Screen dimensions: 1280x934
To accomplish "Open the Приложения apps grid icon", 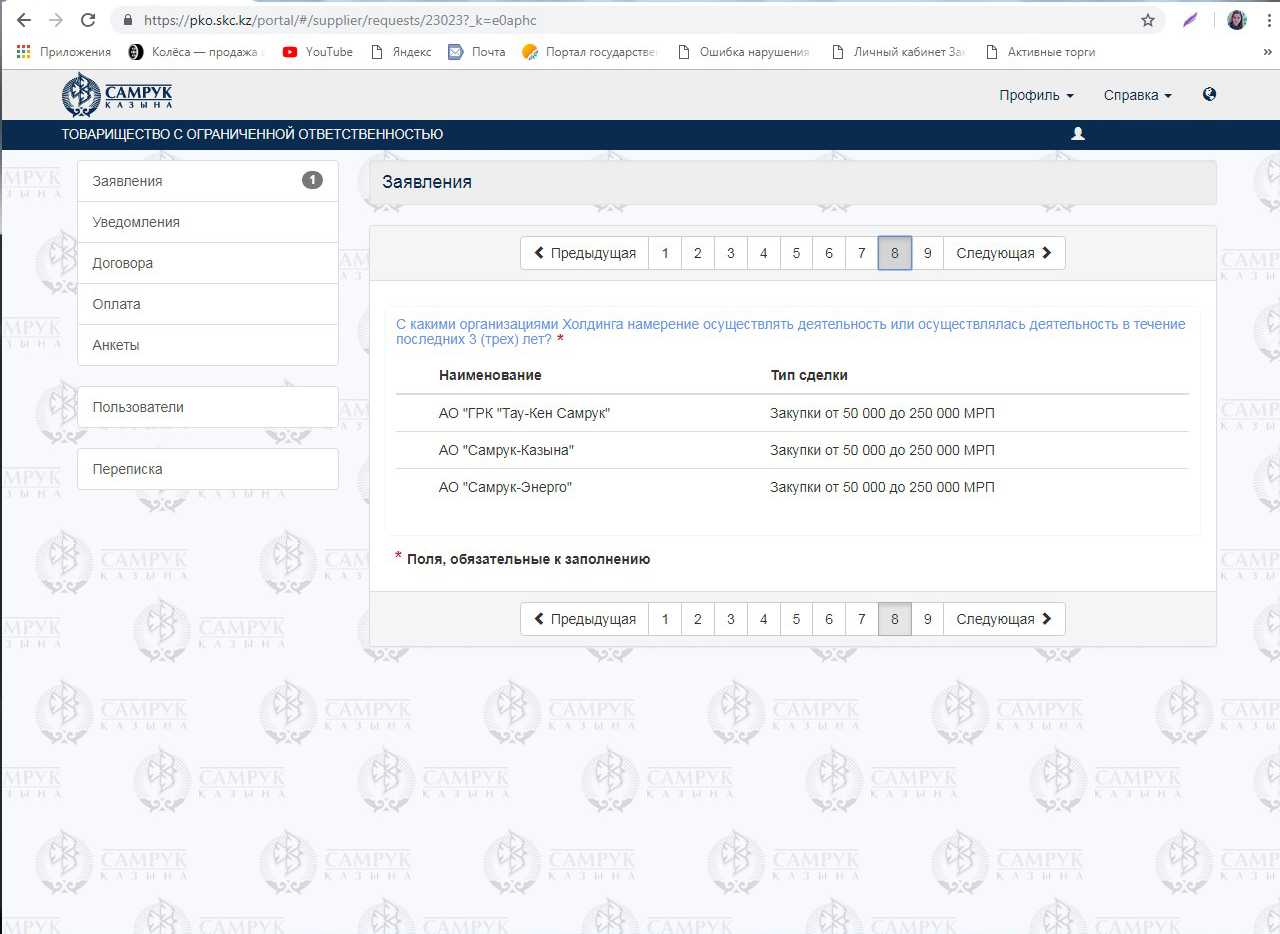I will coord(24,52).
